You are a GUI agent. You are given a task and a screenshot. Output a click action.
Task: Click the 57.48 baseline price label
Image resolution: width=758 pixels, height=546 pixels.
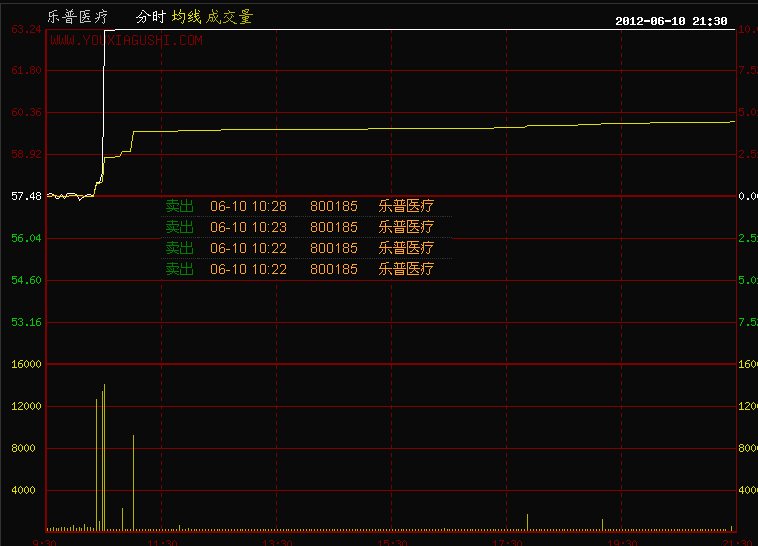click(26, 196)
